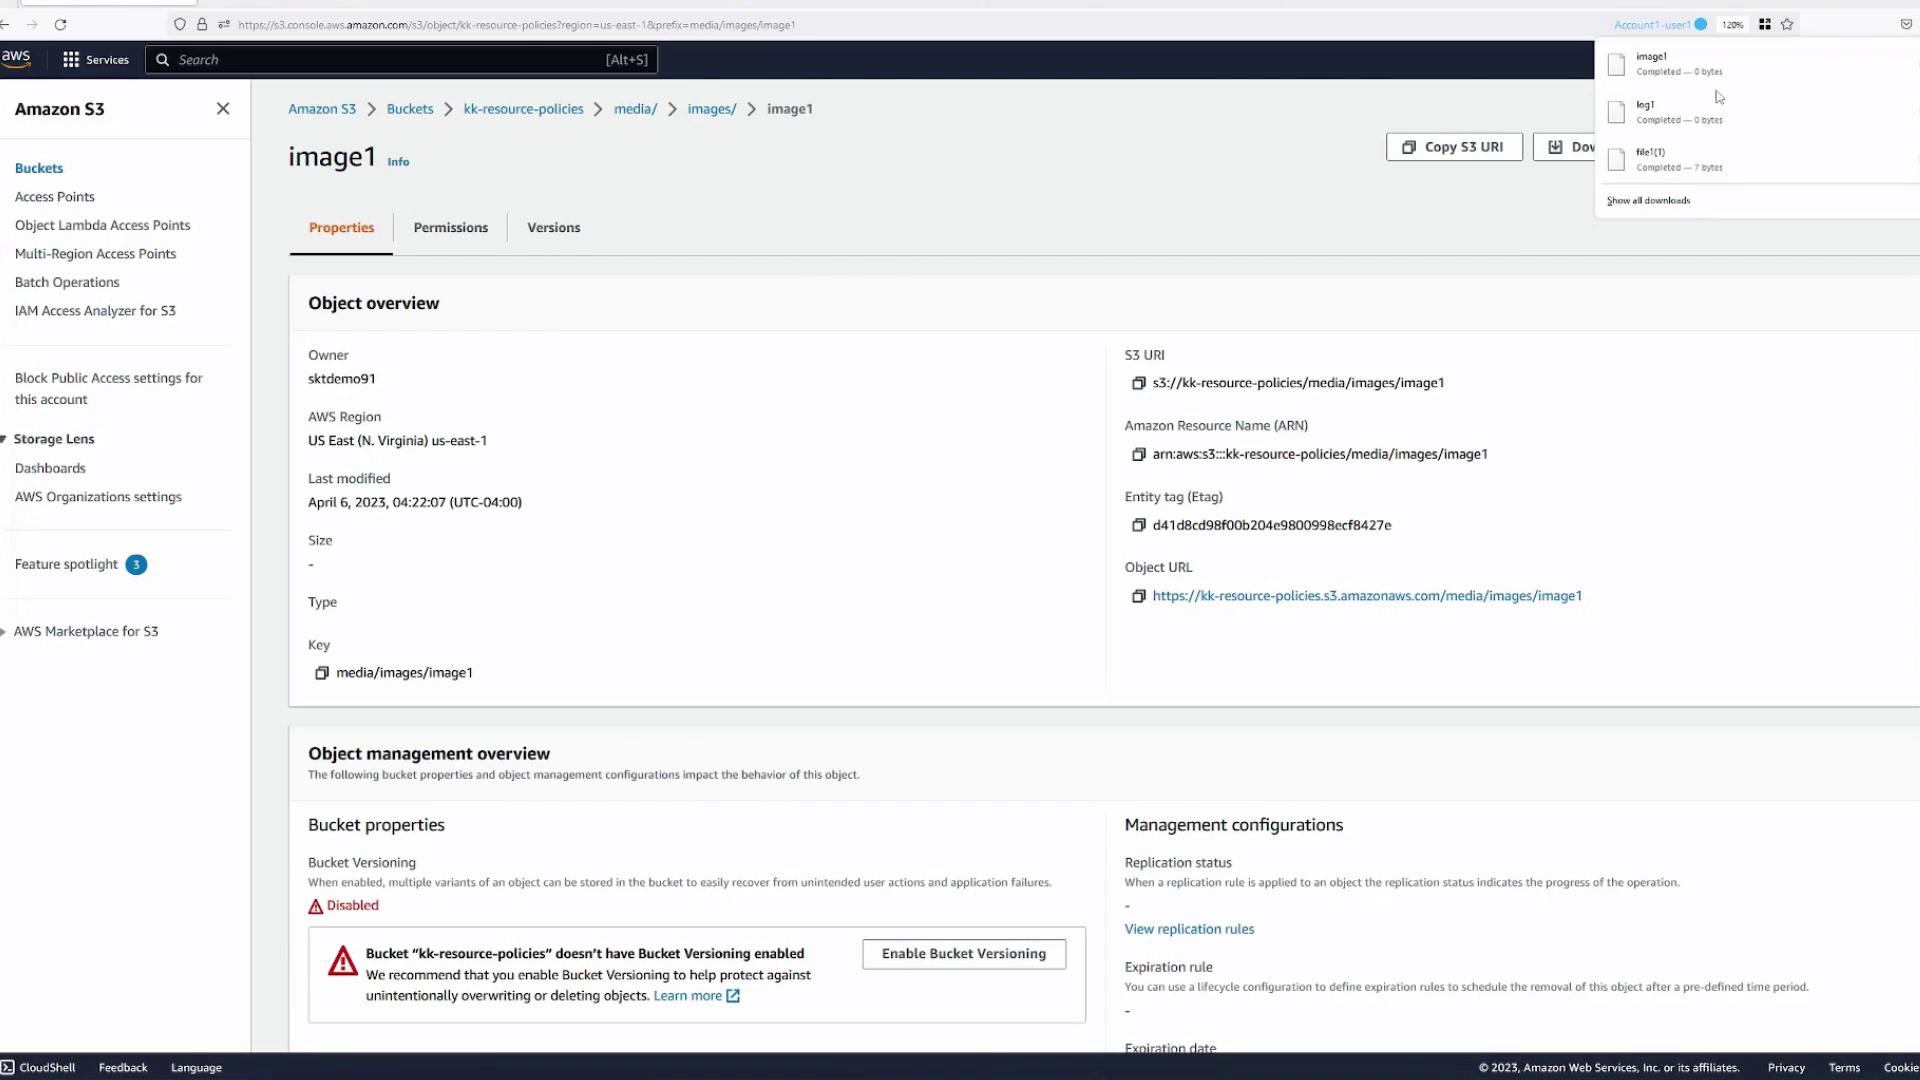Copy the S3 URI with copy icon
1920x1080 pixels.
coord(1138,383)
